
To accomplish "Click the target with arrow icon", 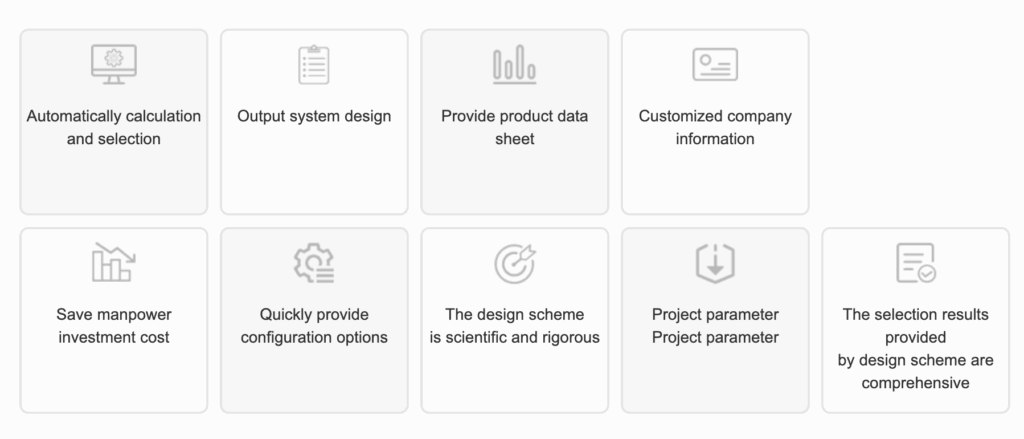I will tap(515, 263).
